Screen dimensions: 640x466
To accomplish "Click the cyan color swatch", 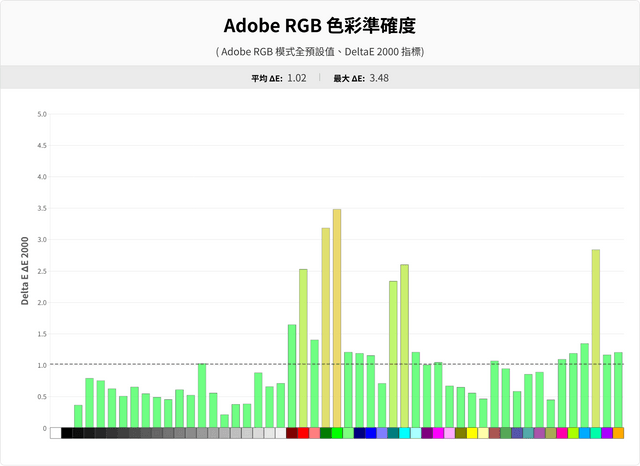I will (404, 433).
